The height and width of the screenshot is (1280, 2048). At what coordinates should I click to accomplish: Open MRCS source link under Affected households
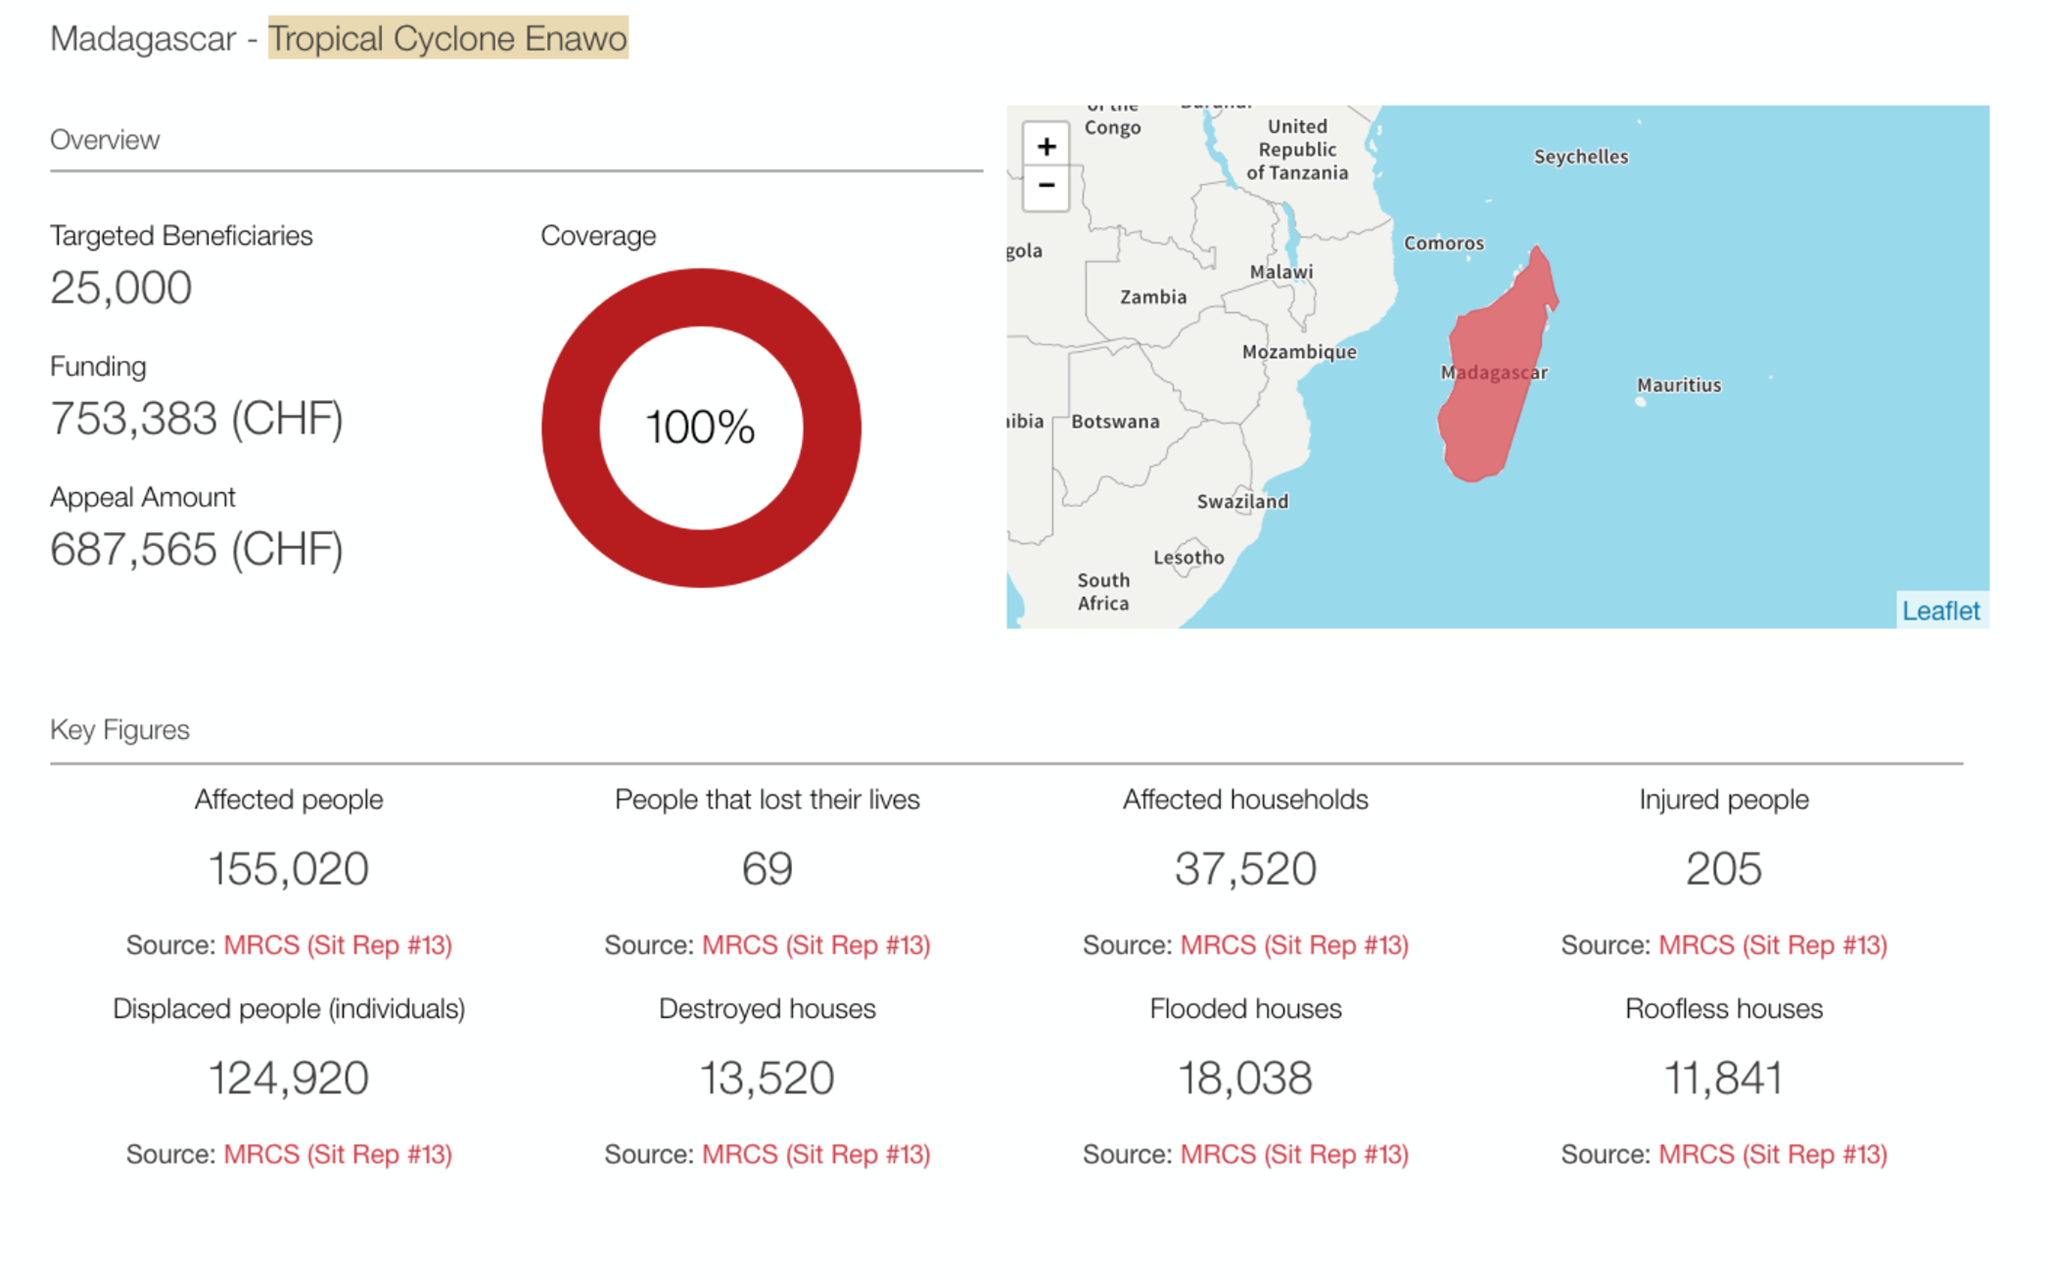coord(1294,945)
